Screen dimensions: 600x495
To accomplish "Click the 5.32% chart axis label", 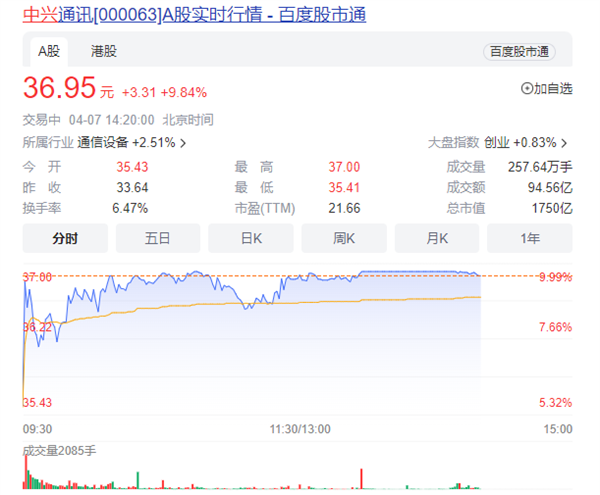I will coord(555,402).
